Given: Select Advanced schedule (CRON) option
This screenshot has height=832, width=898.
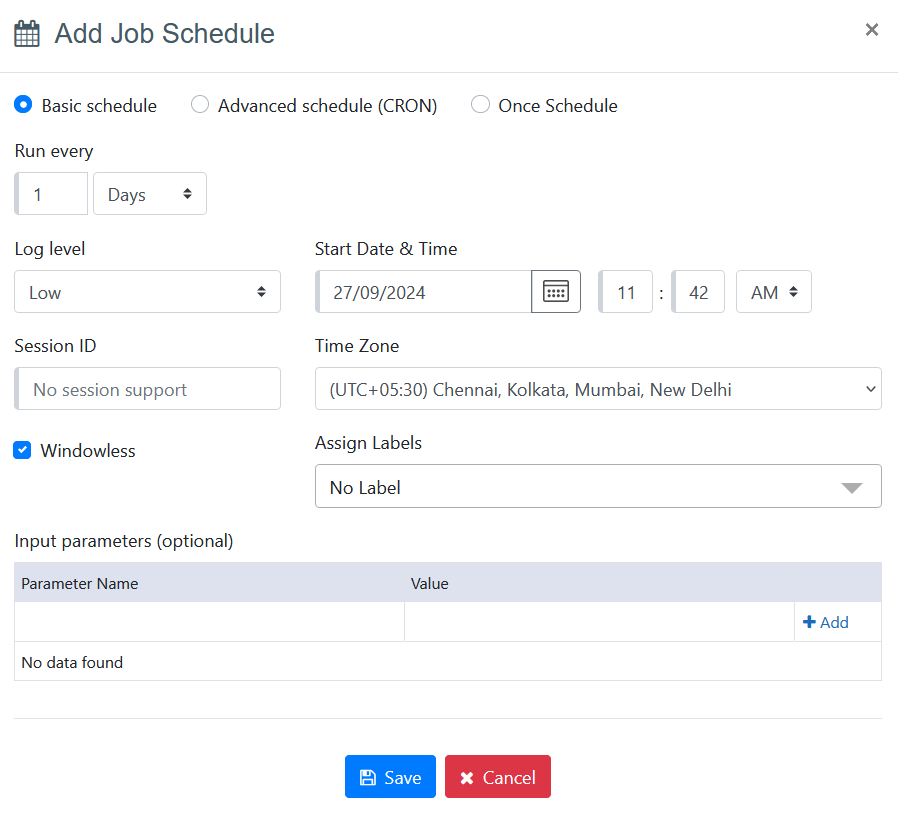Looking at the screenshot, I should click(200, 105).
